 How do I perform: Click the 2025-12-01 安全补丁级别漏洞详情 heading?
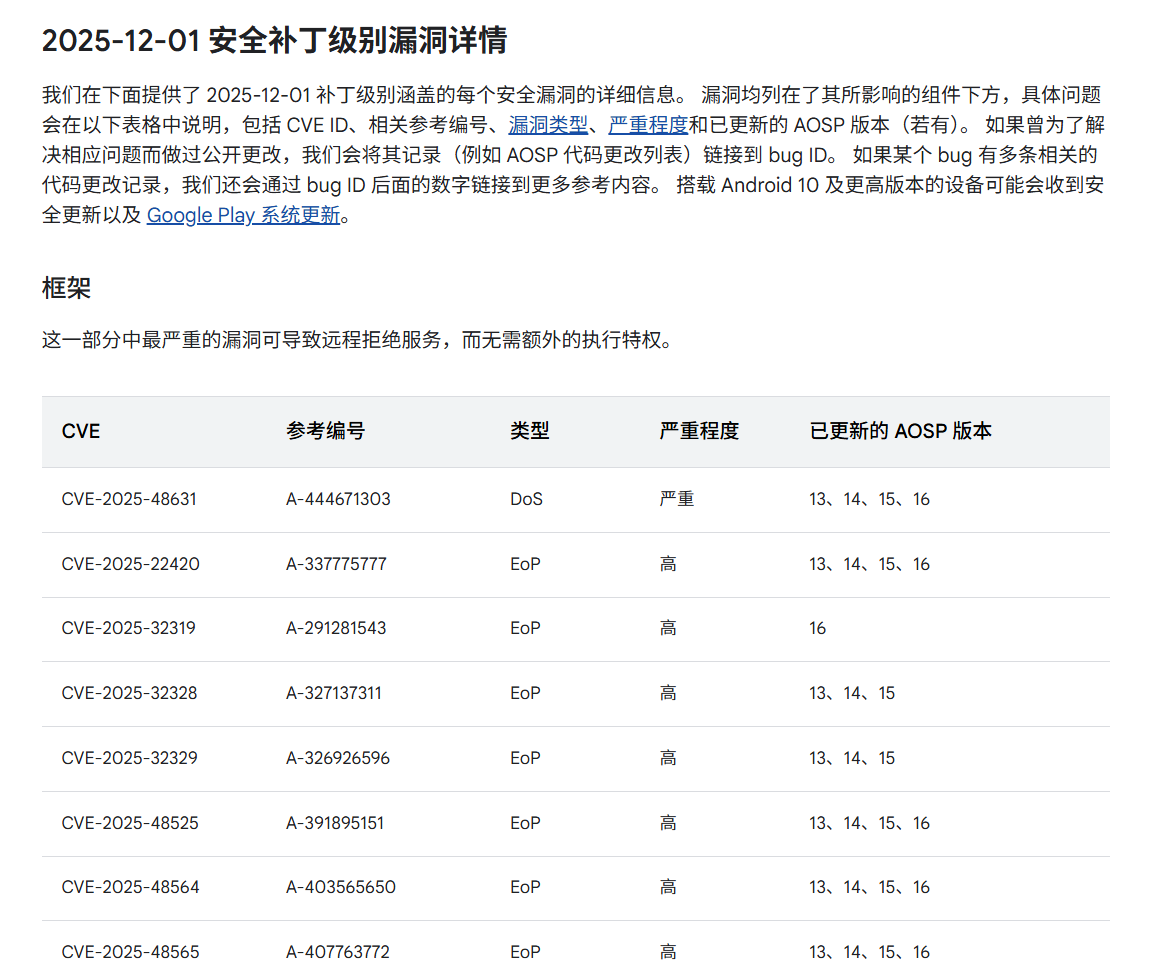[274, 41]
